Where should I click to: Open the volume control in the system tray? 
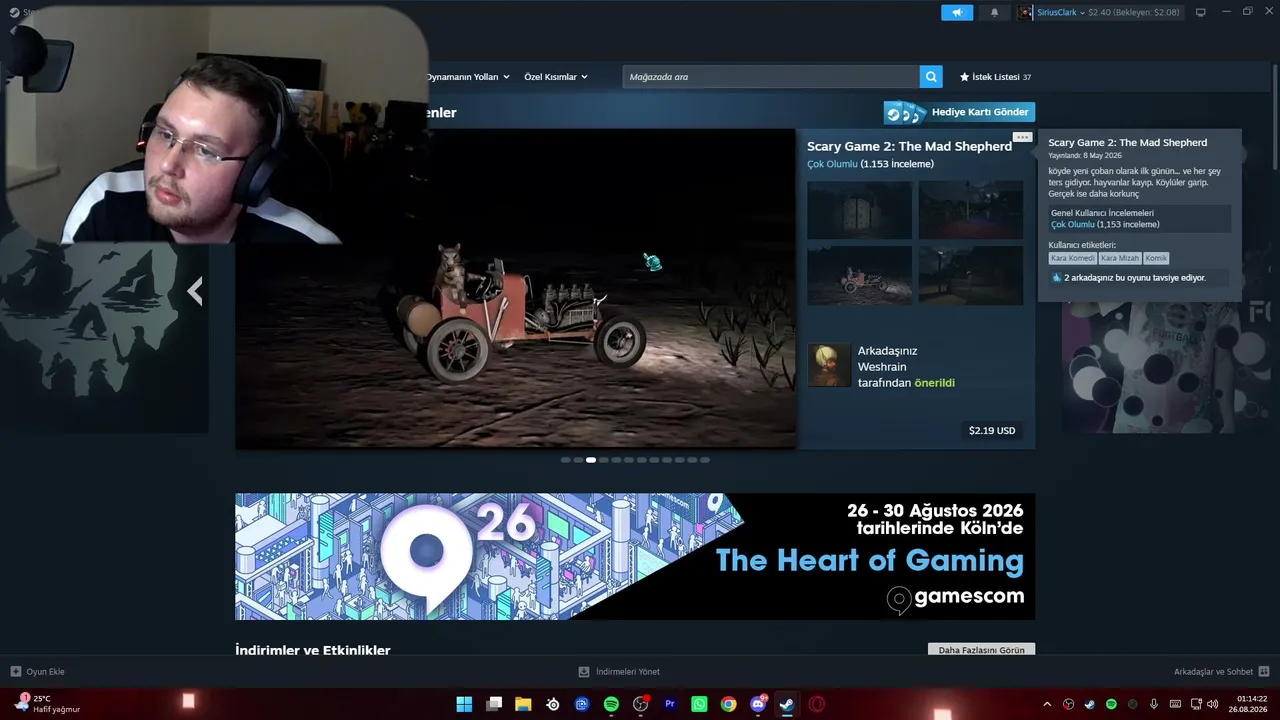pos(1215,704)
